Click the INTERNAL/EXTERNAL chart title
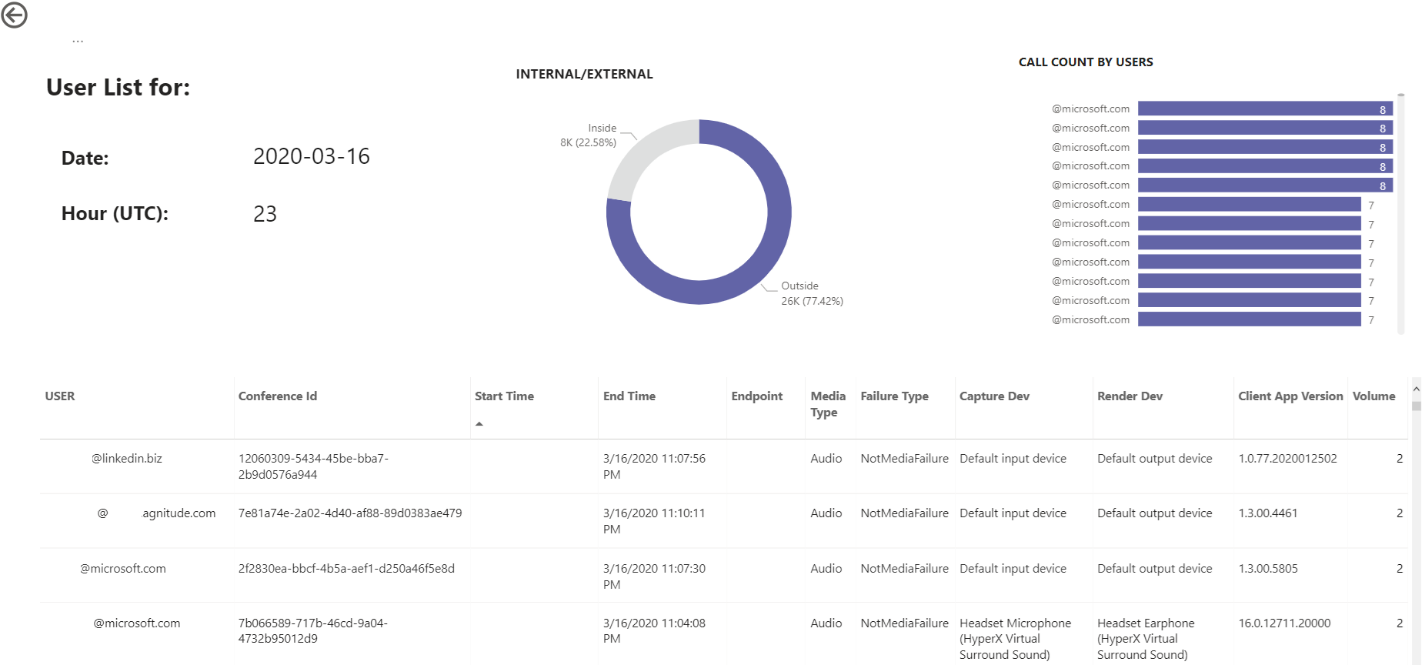 tap(584, 74)
